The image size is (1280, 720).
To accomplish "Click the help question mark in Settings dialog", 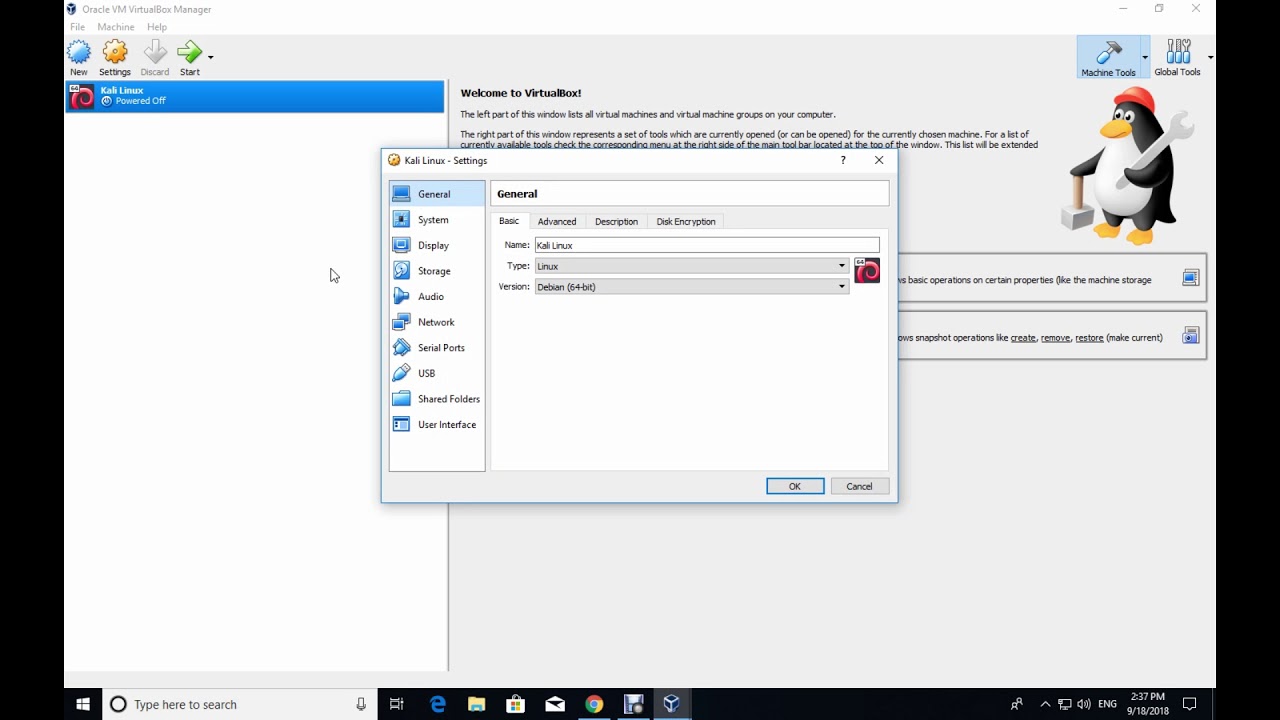I will [x=843, y=160].
